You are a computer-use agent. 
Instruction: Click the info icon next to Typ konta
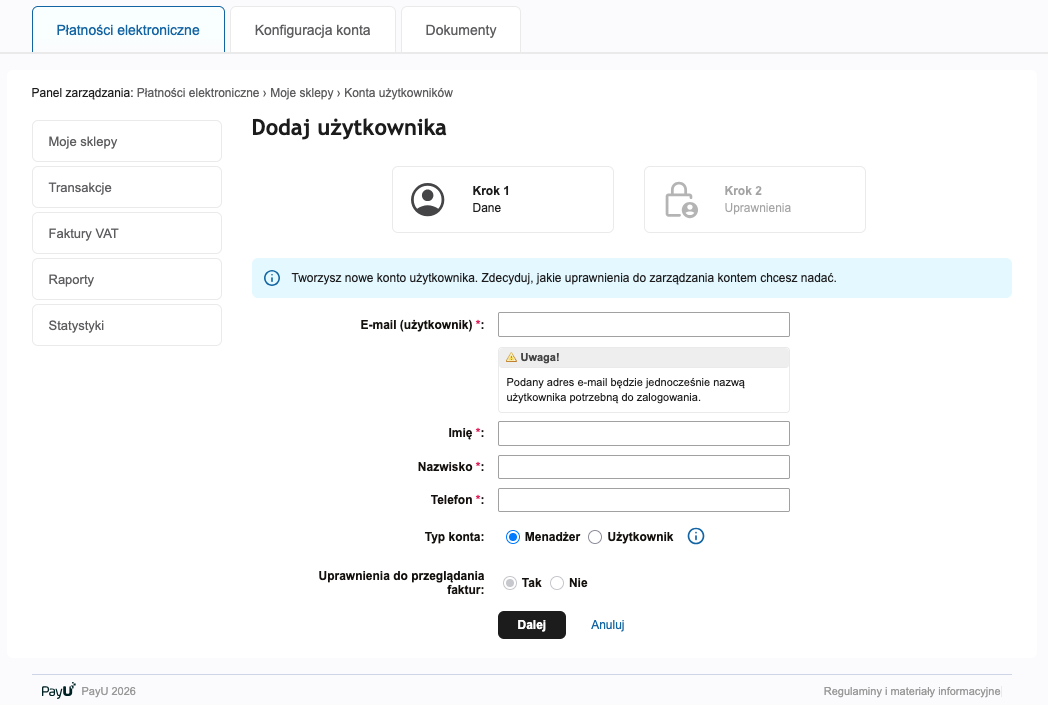(x=695, y=536)
